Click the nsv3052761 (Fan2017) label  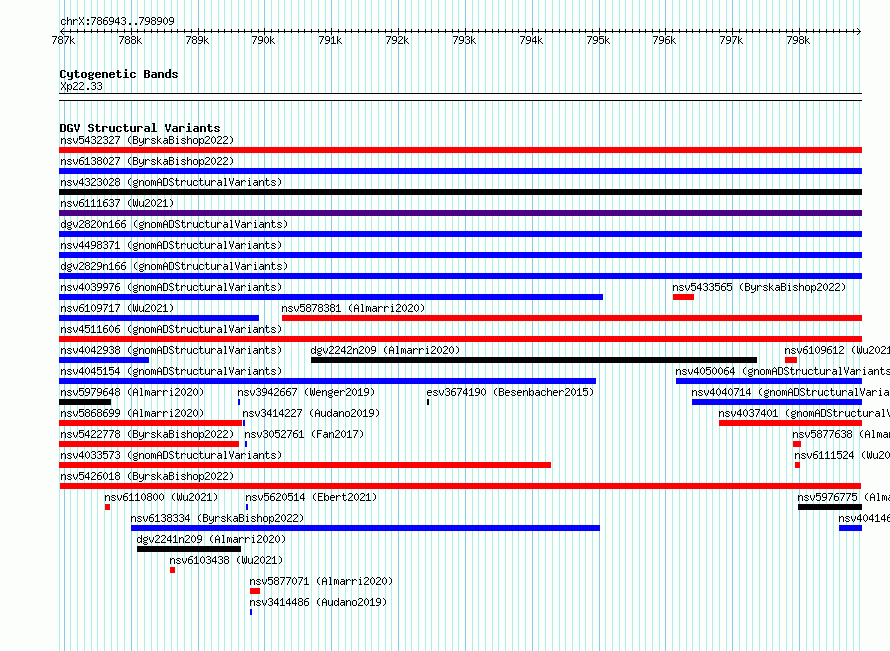pyautogui.click(x=304, y=434)
